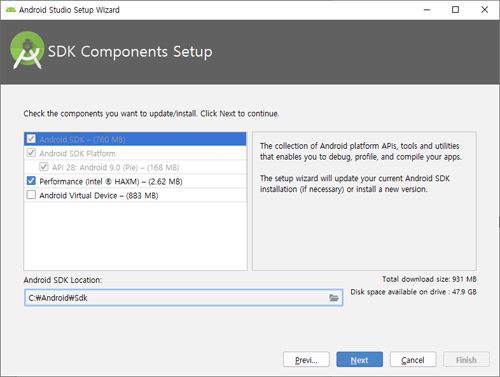Toggle the Android SDK Platform checkbox
Viewport: 500px width, 377px height.
[x=31, y=153]
